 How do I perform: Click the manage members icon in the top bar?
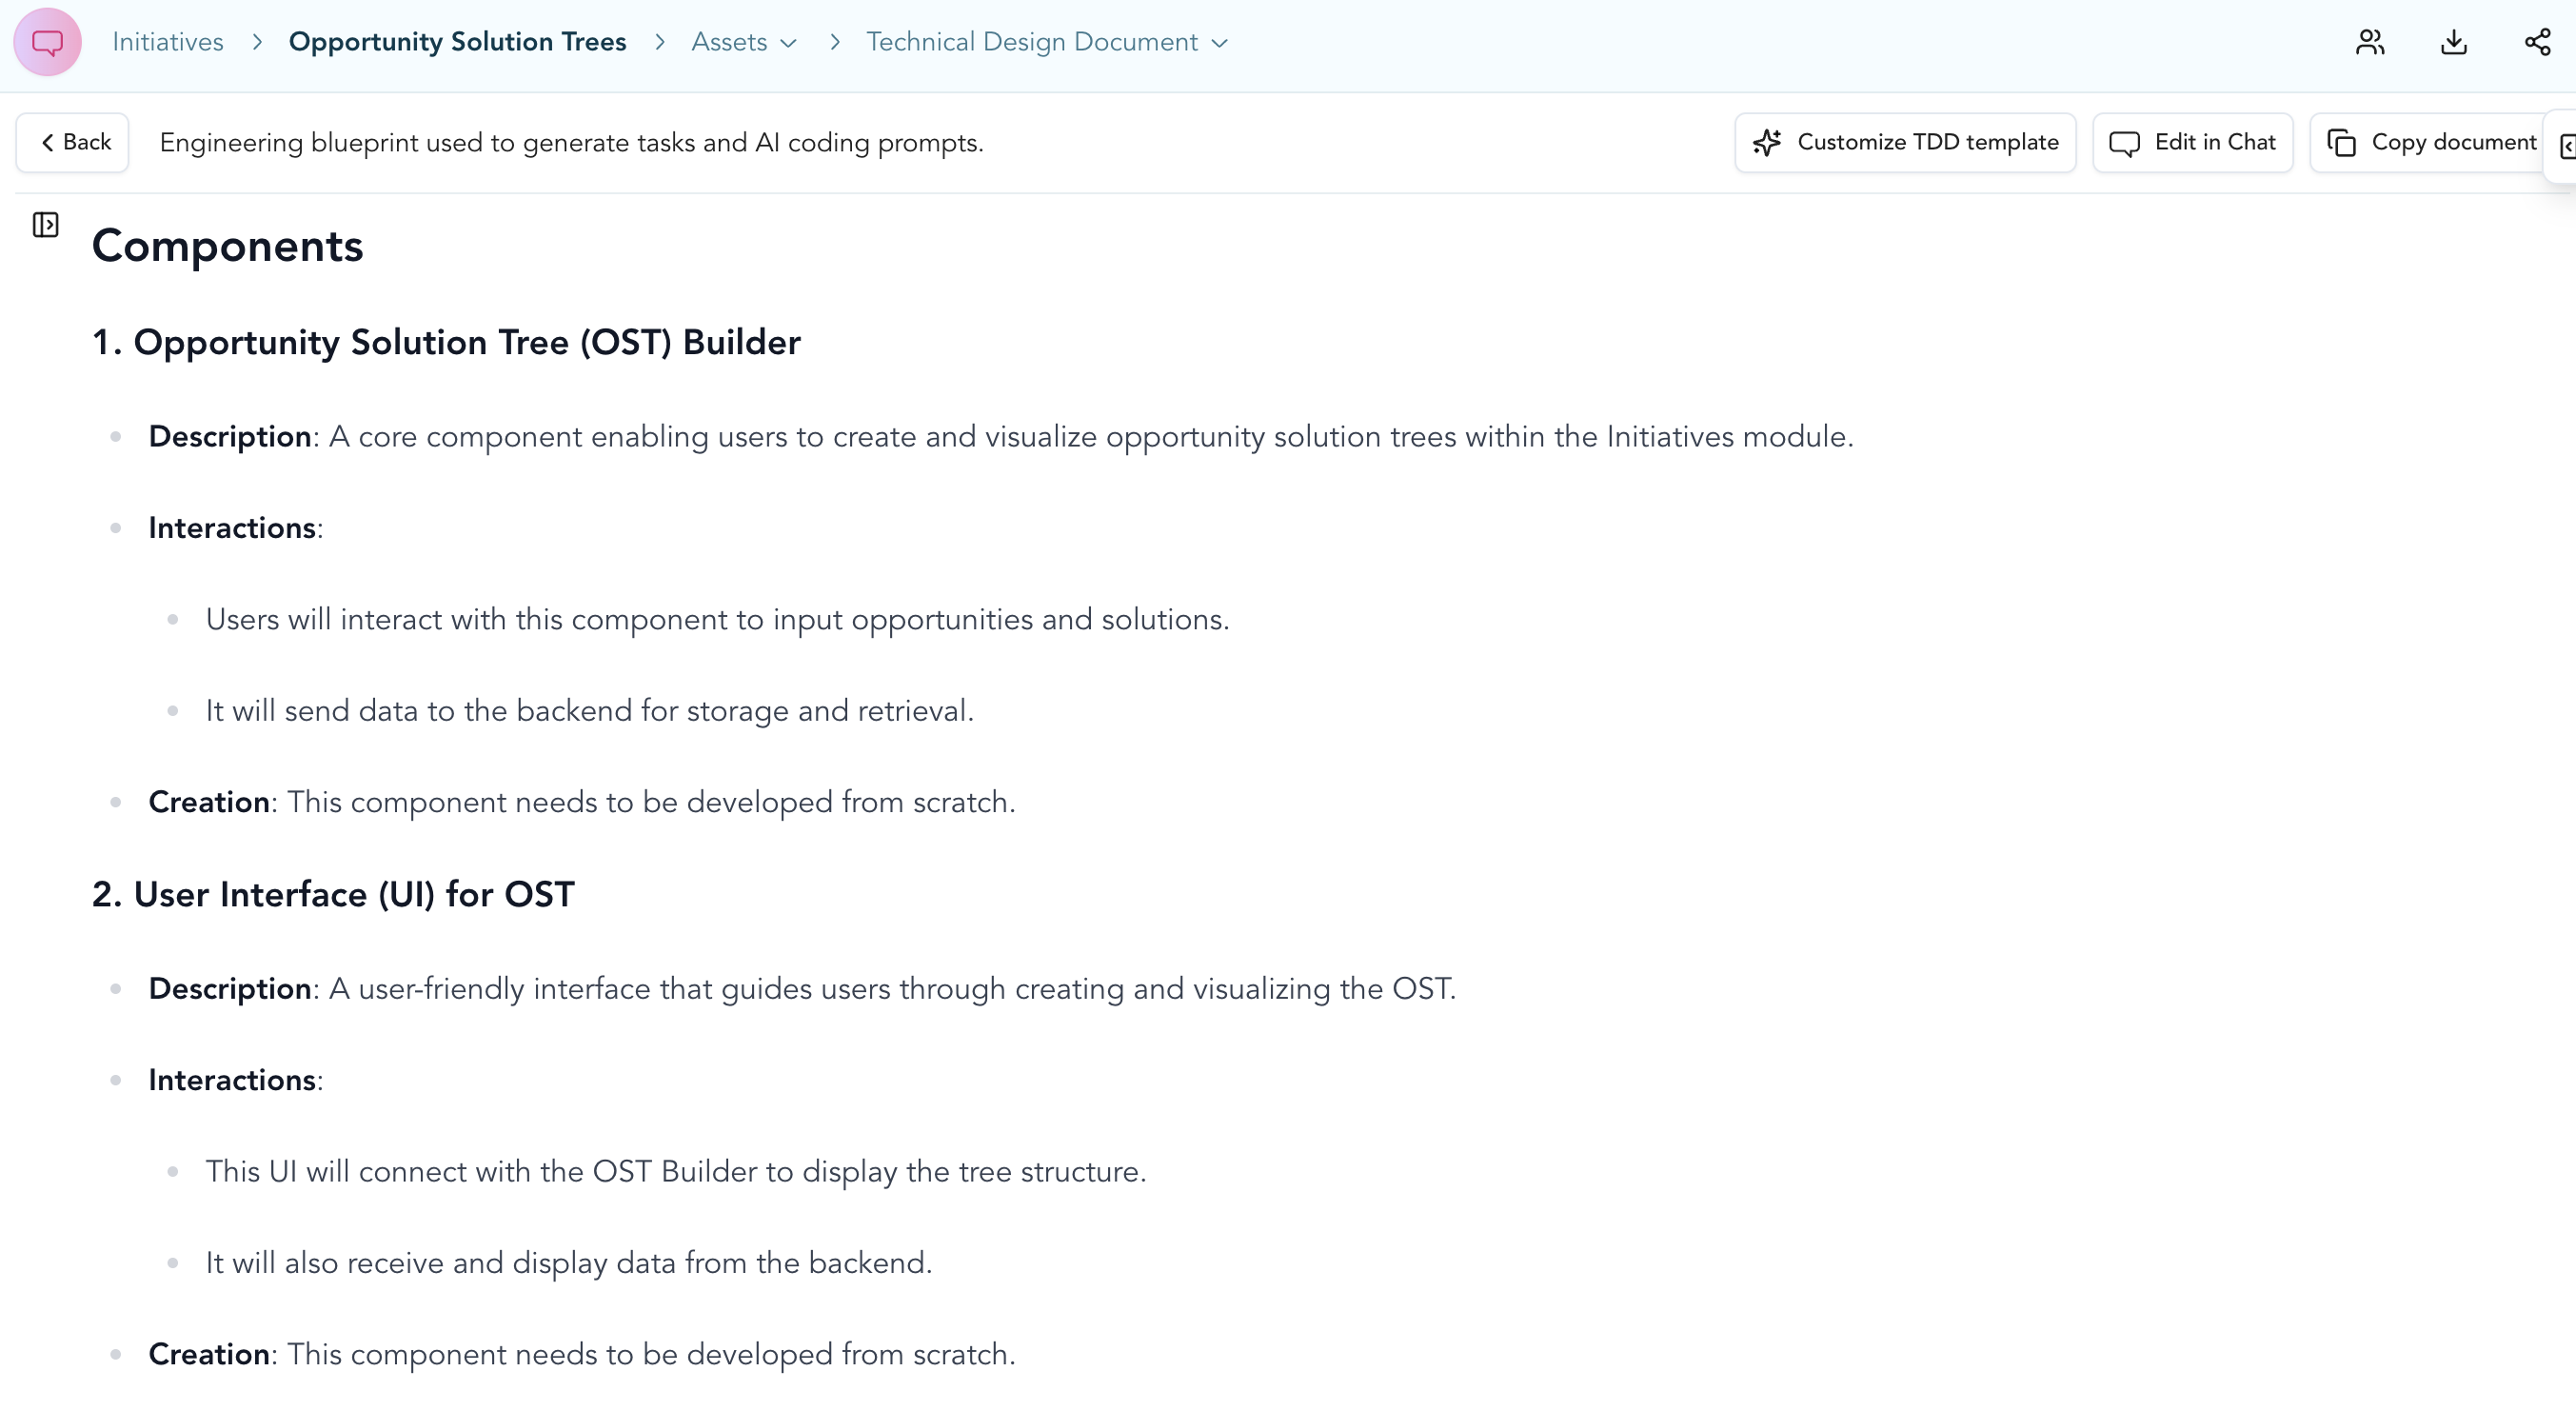coord(2370,41)
